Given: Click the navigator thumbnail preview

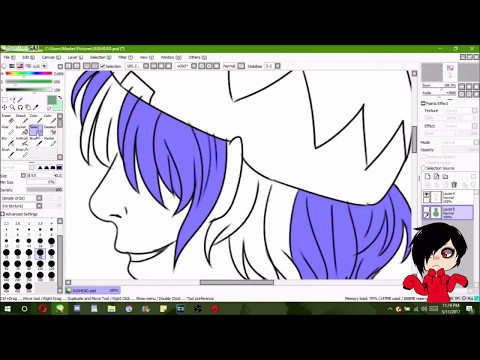Looking at the screenshot, I should click(x=450, y=72).
